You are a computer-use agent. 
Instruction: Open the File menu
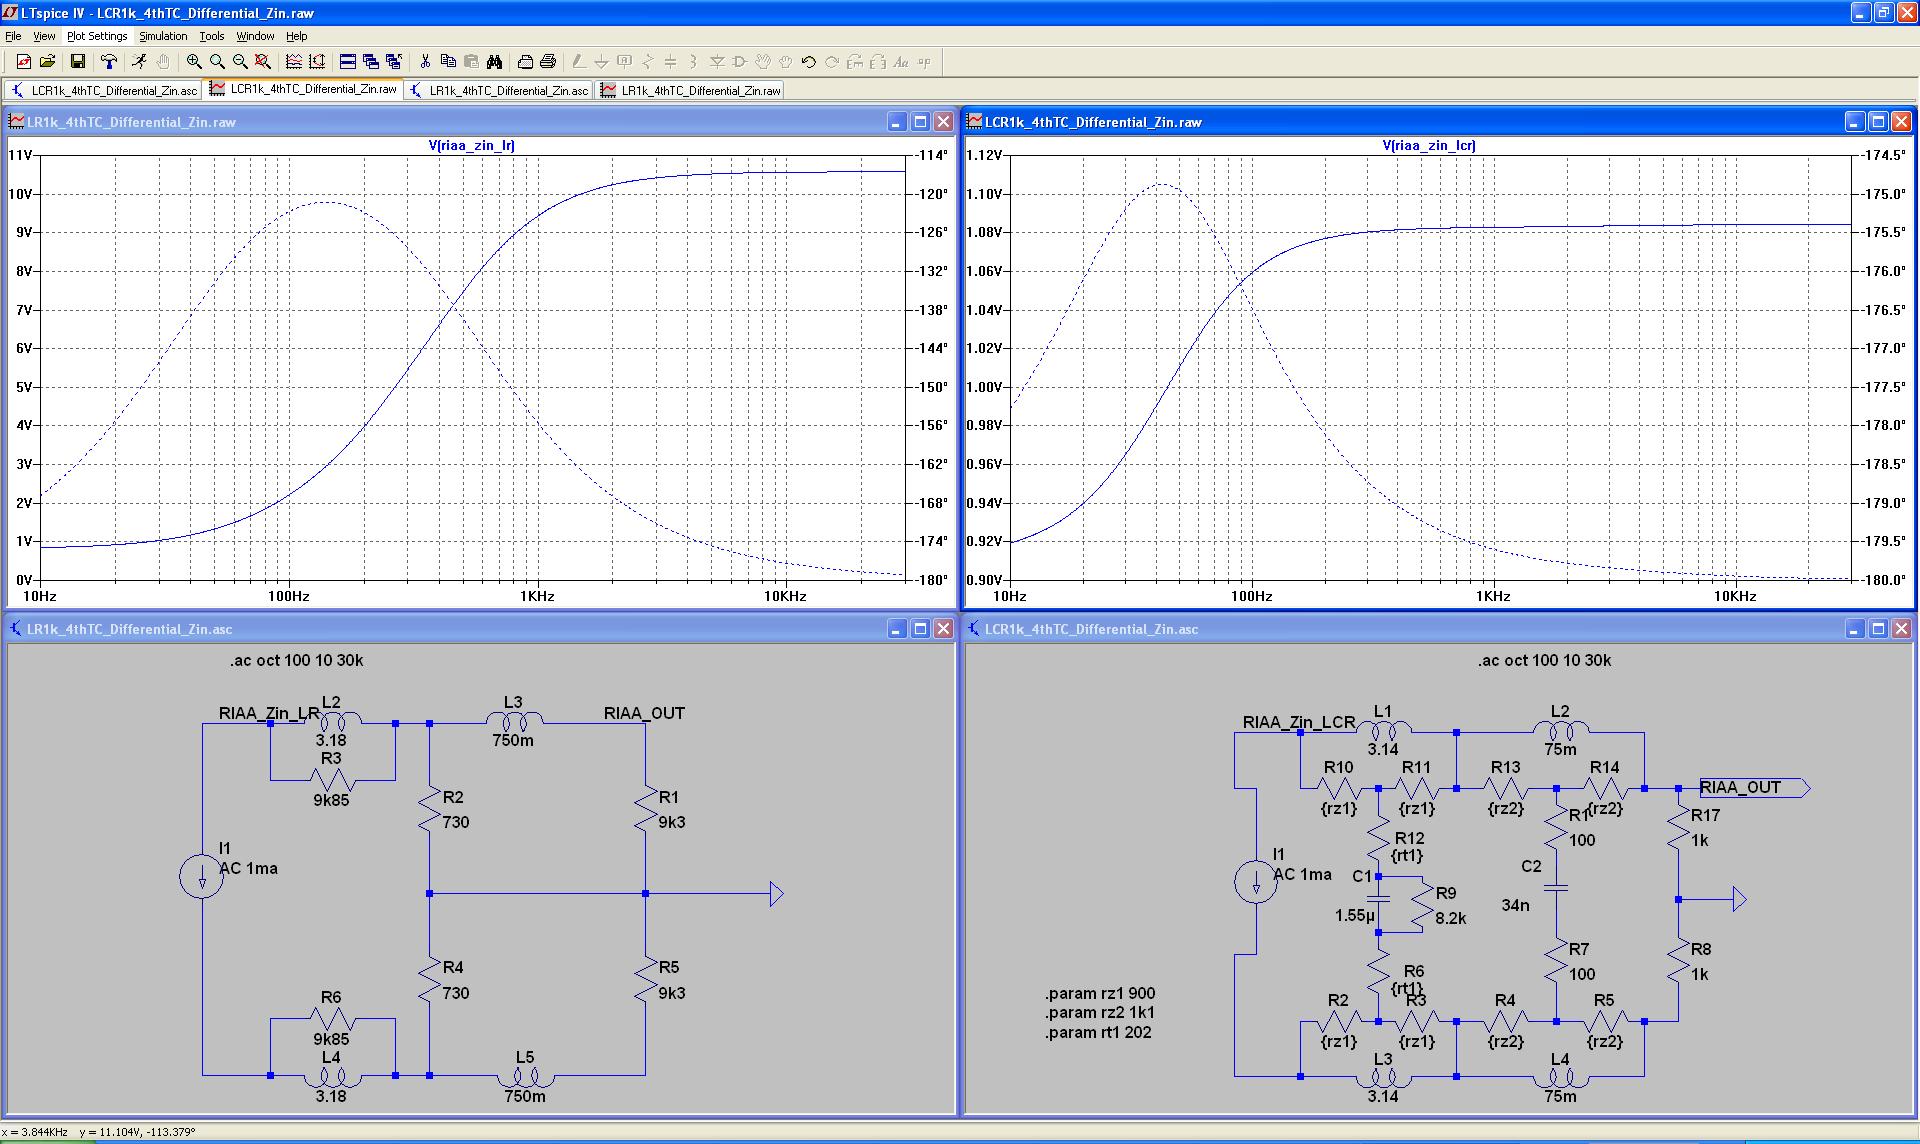click(x=13, y=36)
